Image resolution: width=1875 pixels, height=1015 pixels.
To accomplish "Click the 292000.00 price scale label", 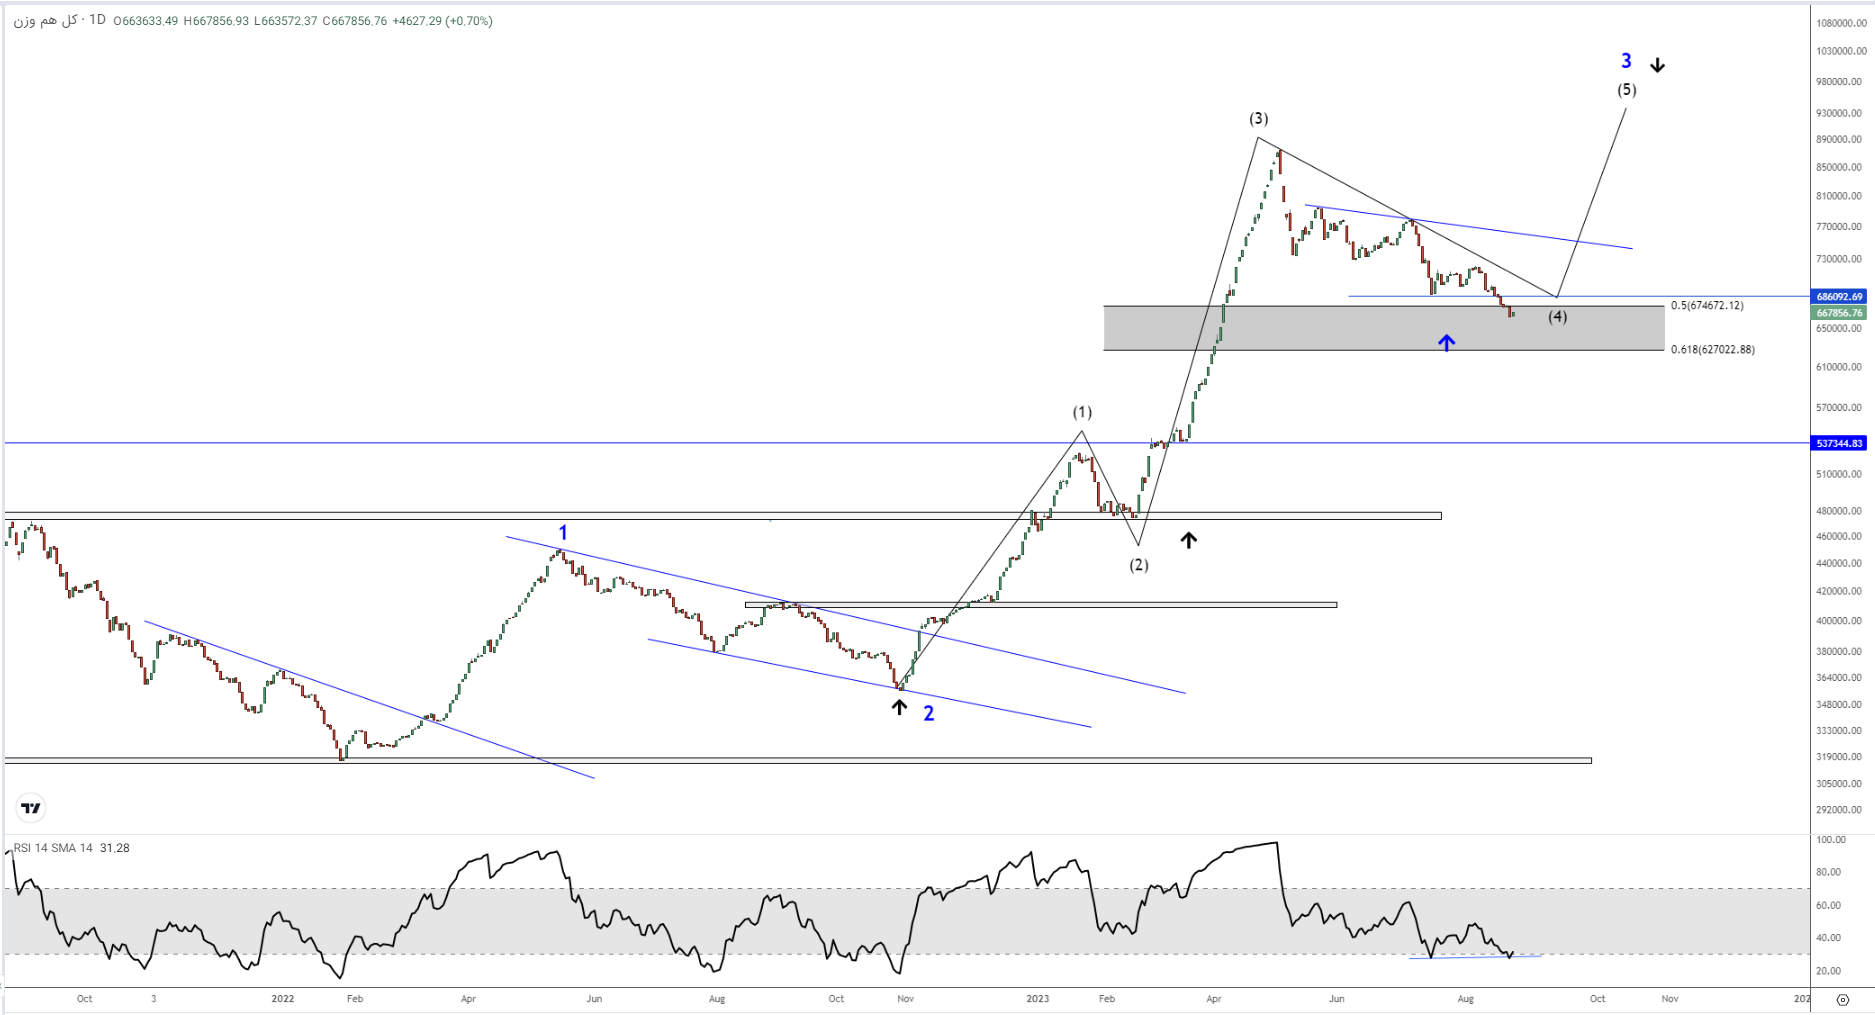I will point(1839,810).
